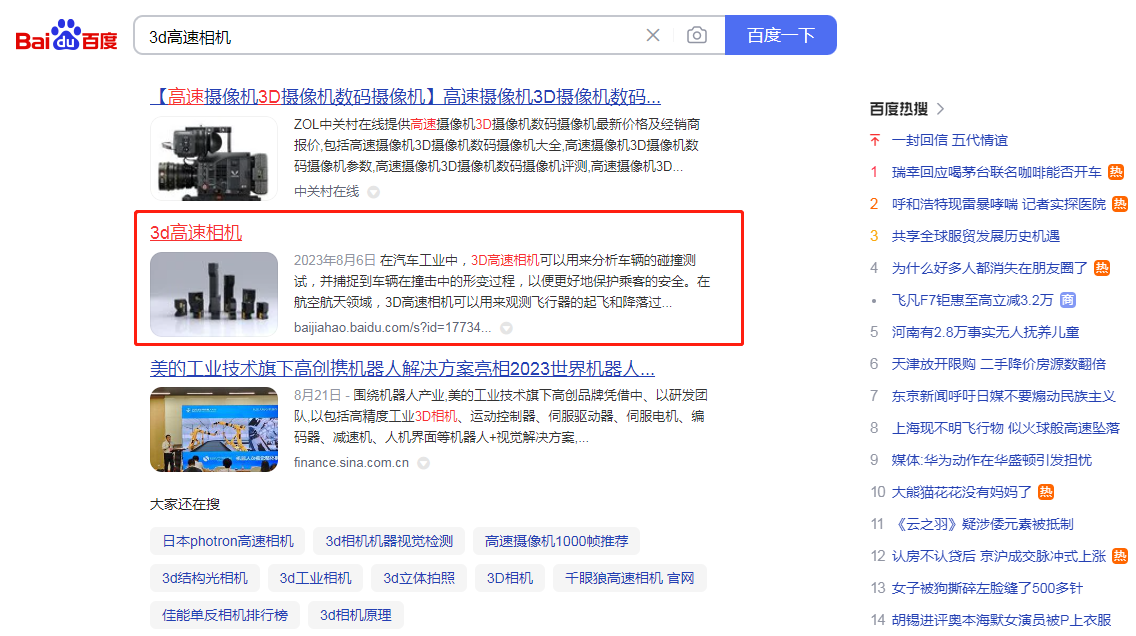The height and width of the screenshot is (636, 1136).
Task: Open hot search 河南有2.8万事实无人抚养儿童
Action: [985, 332]
